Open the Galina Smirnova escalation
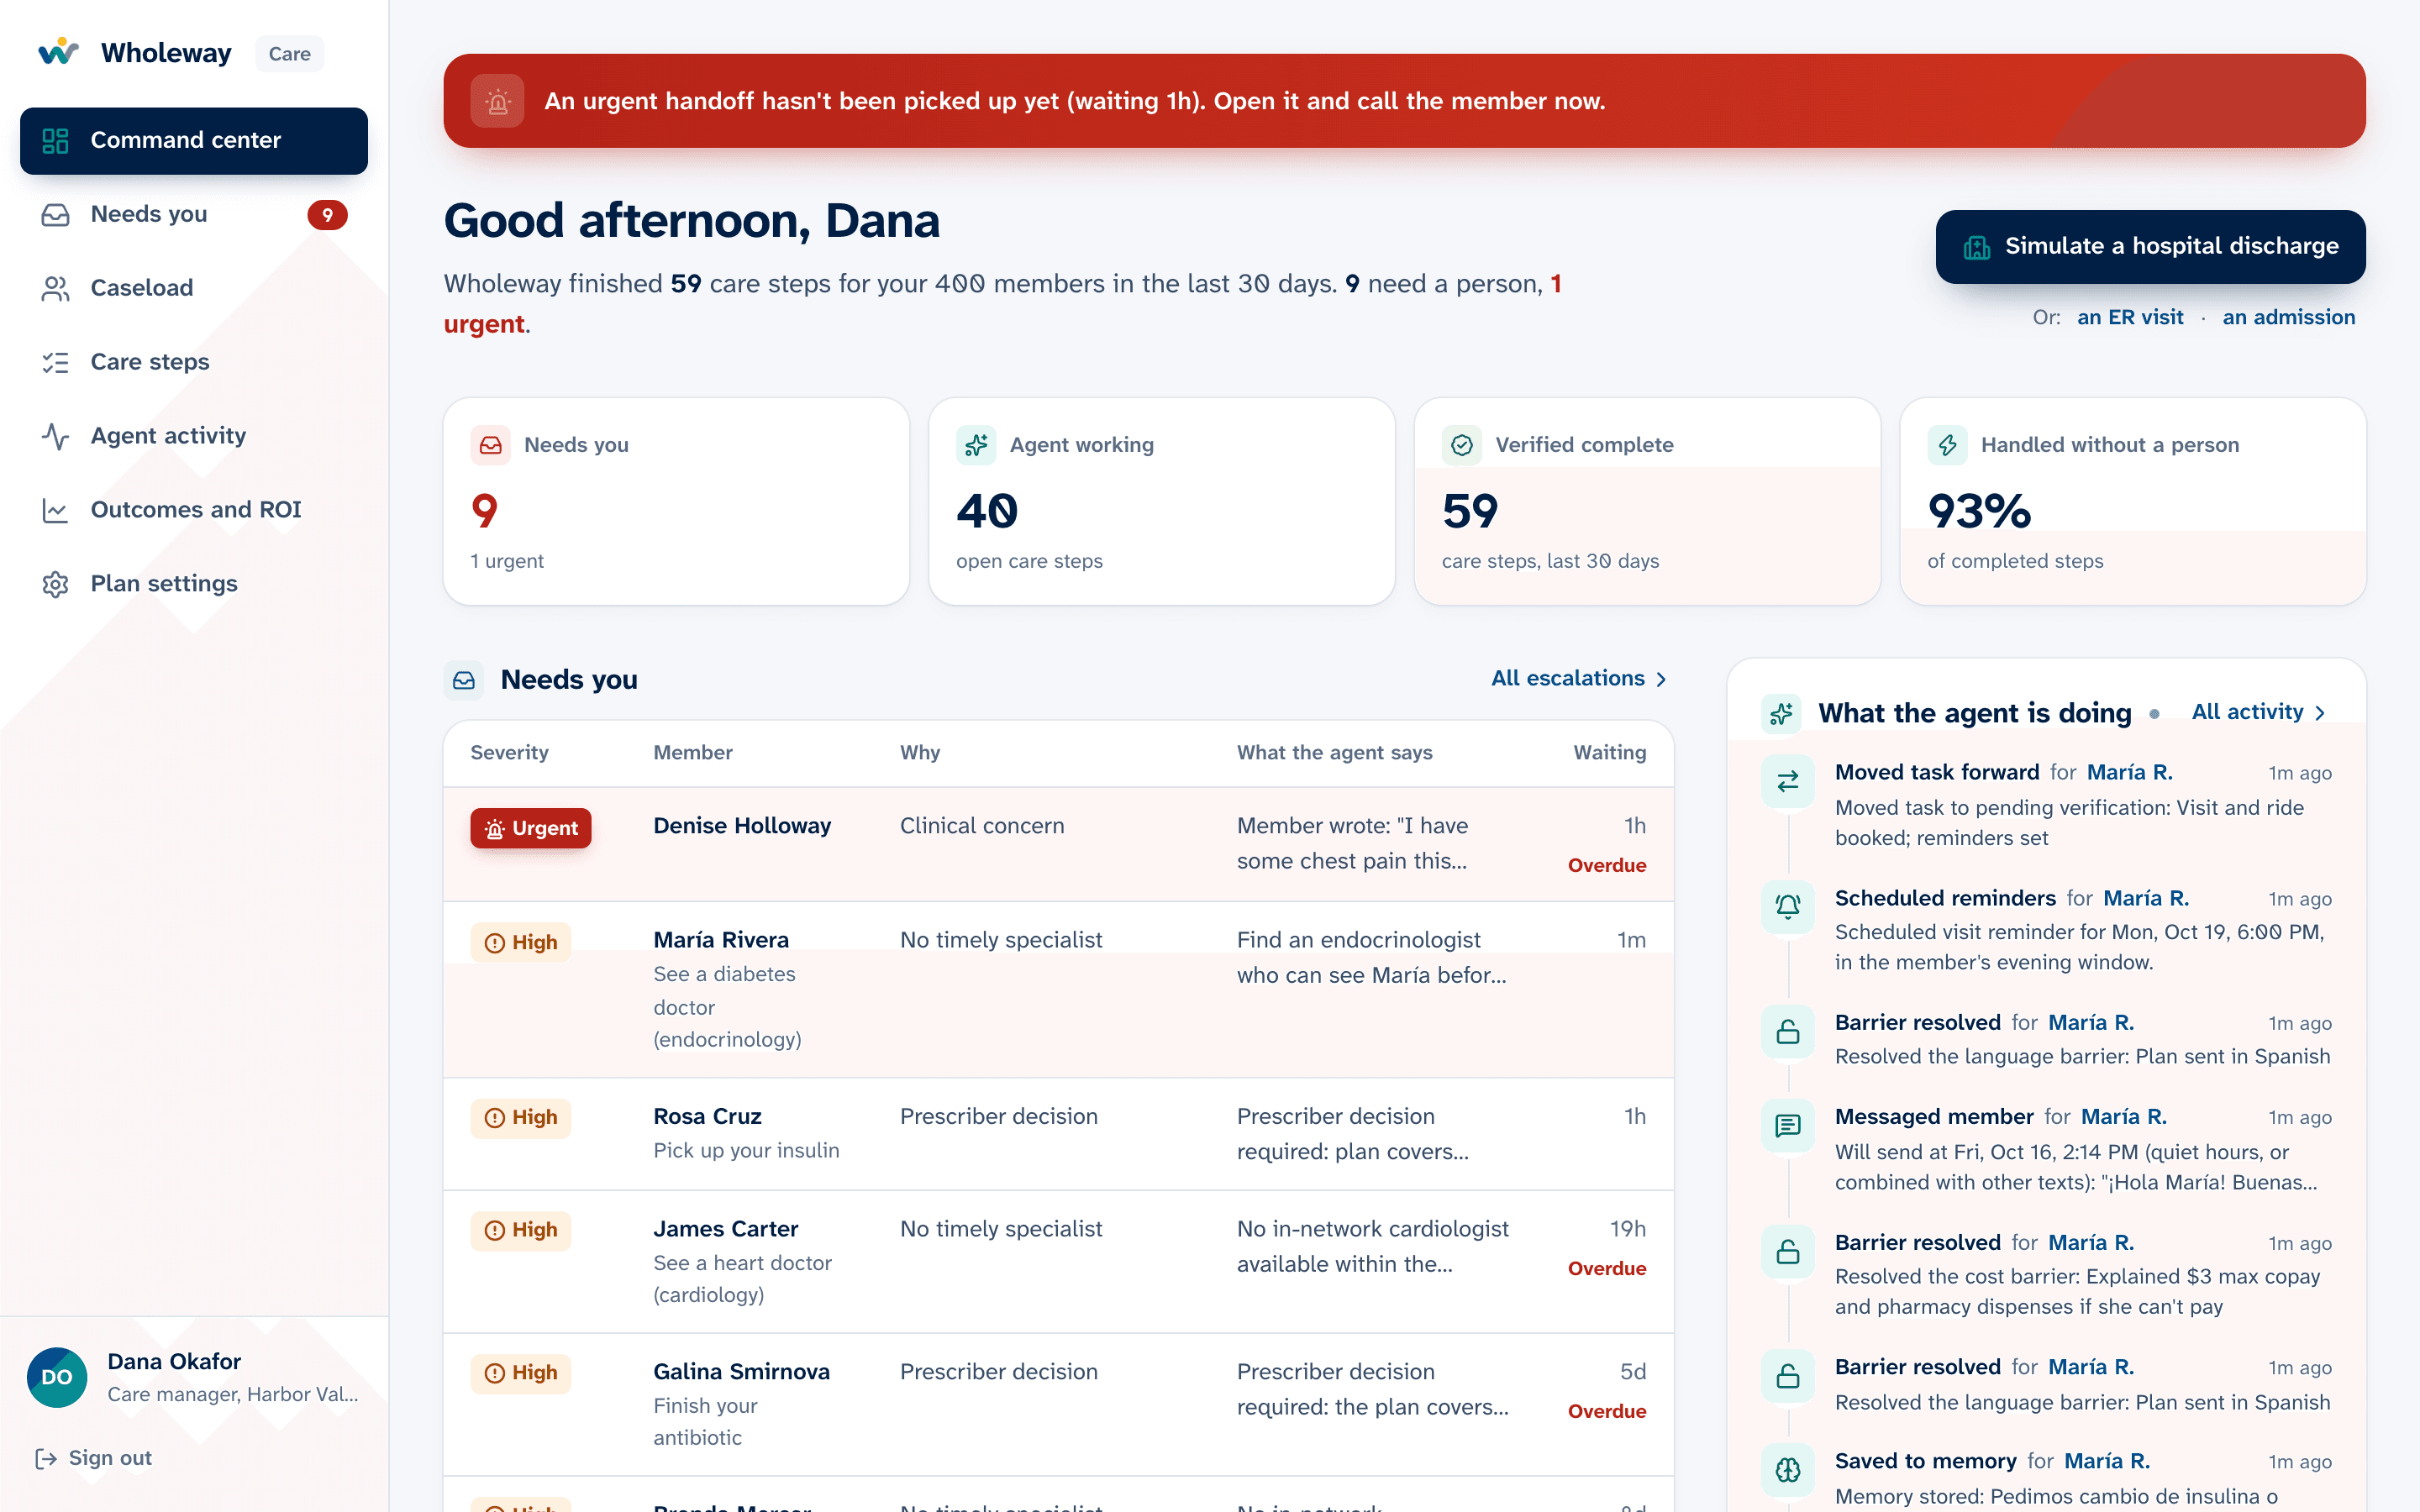This screenshot has width=2420, height=1512. coord(1058,1405)
